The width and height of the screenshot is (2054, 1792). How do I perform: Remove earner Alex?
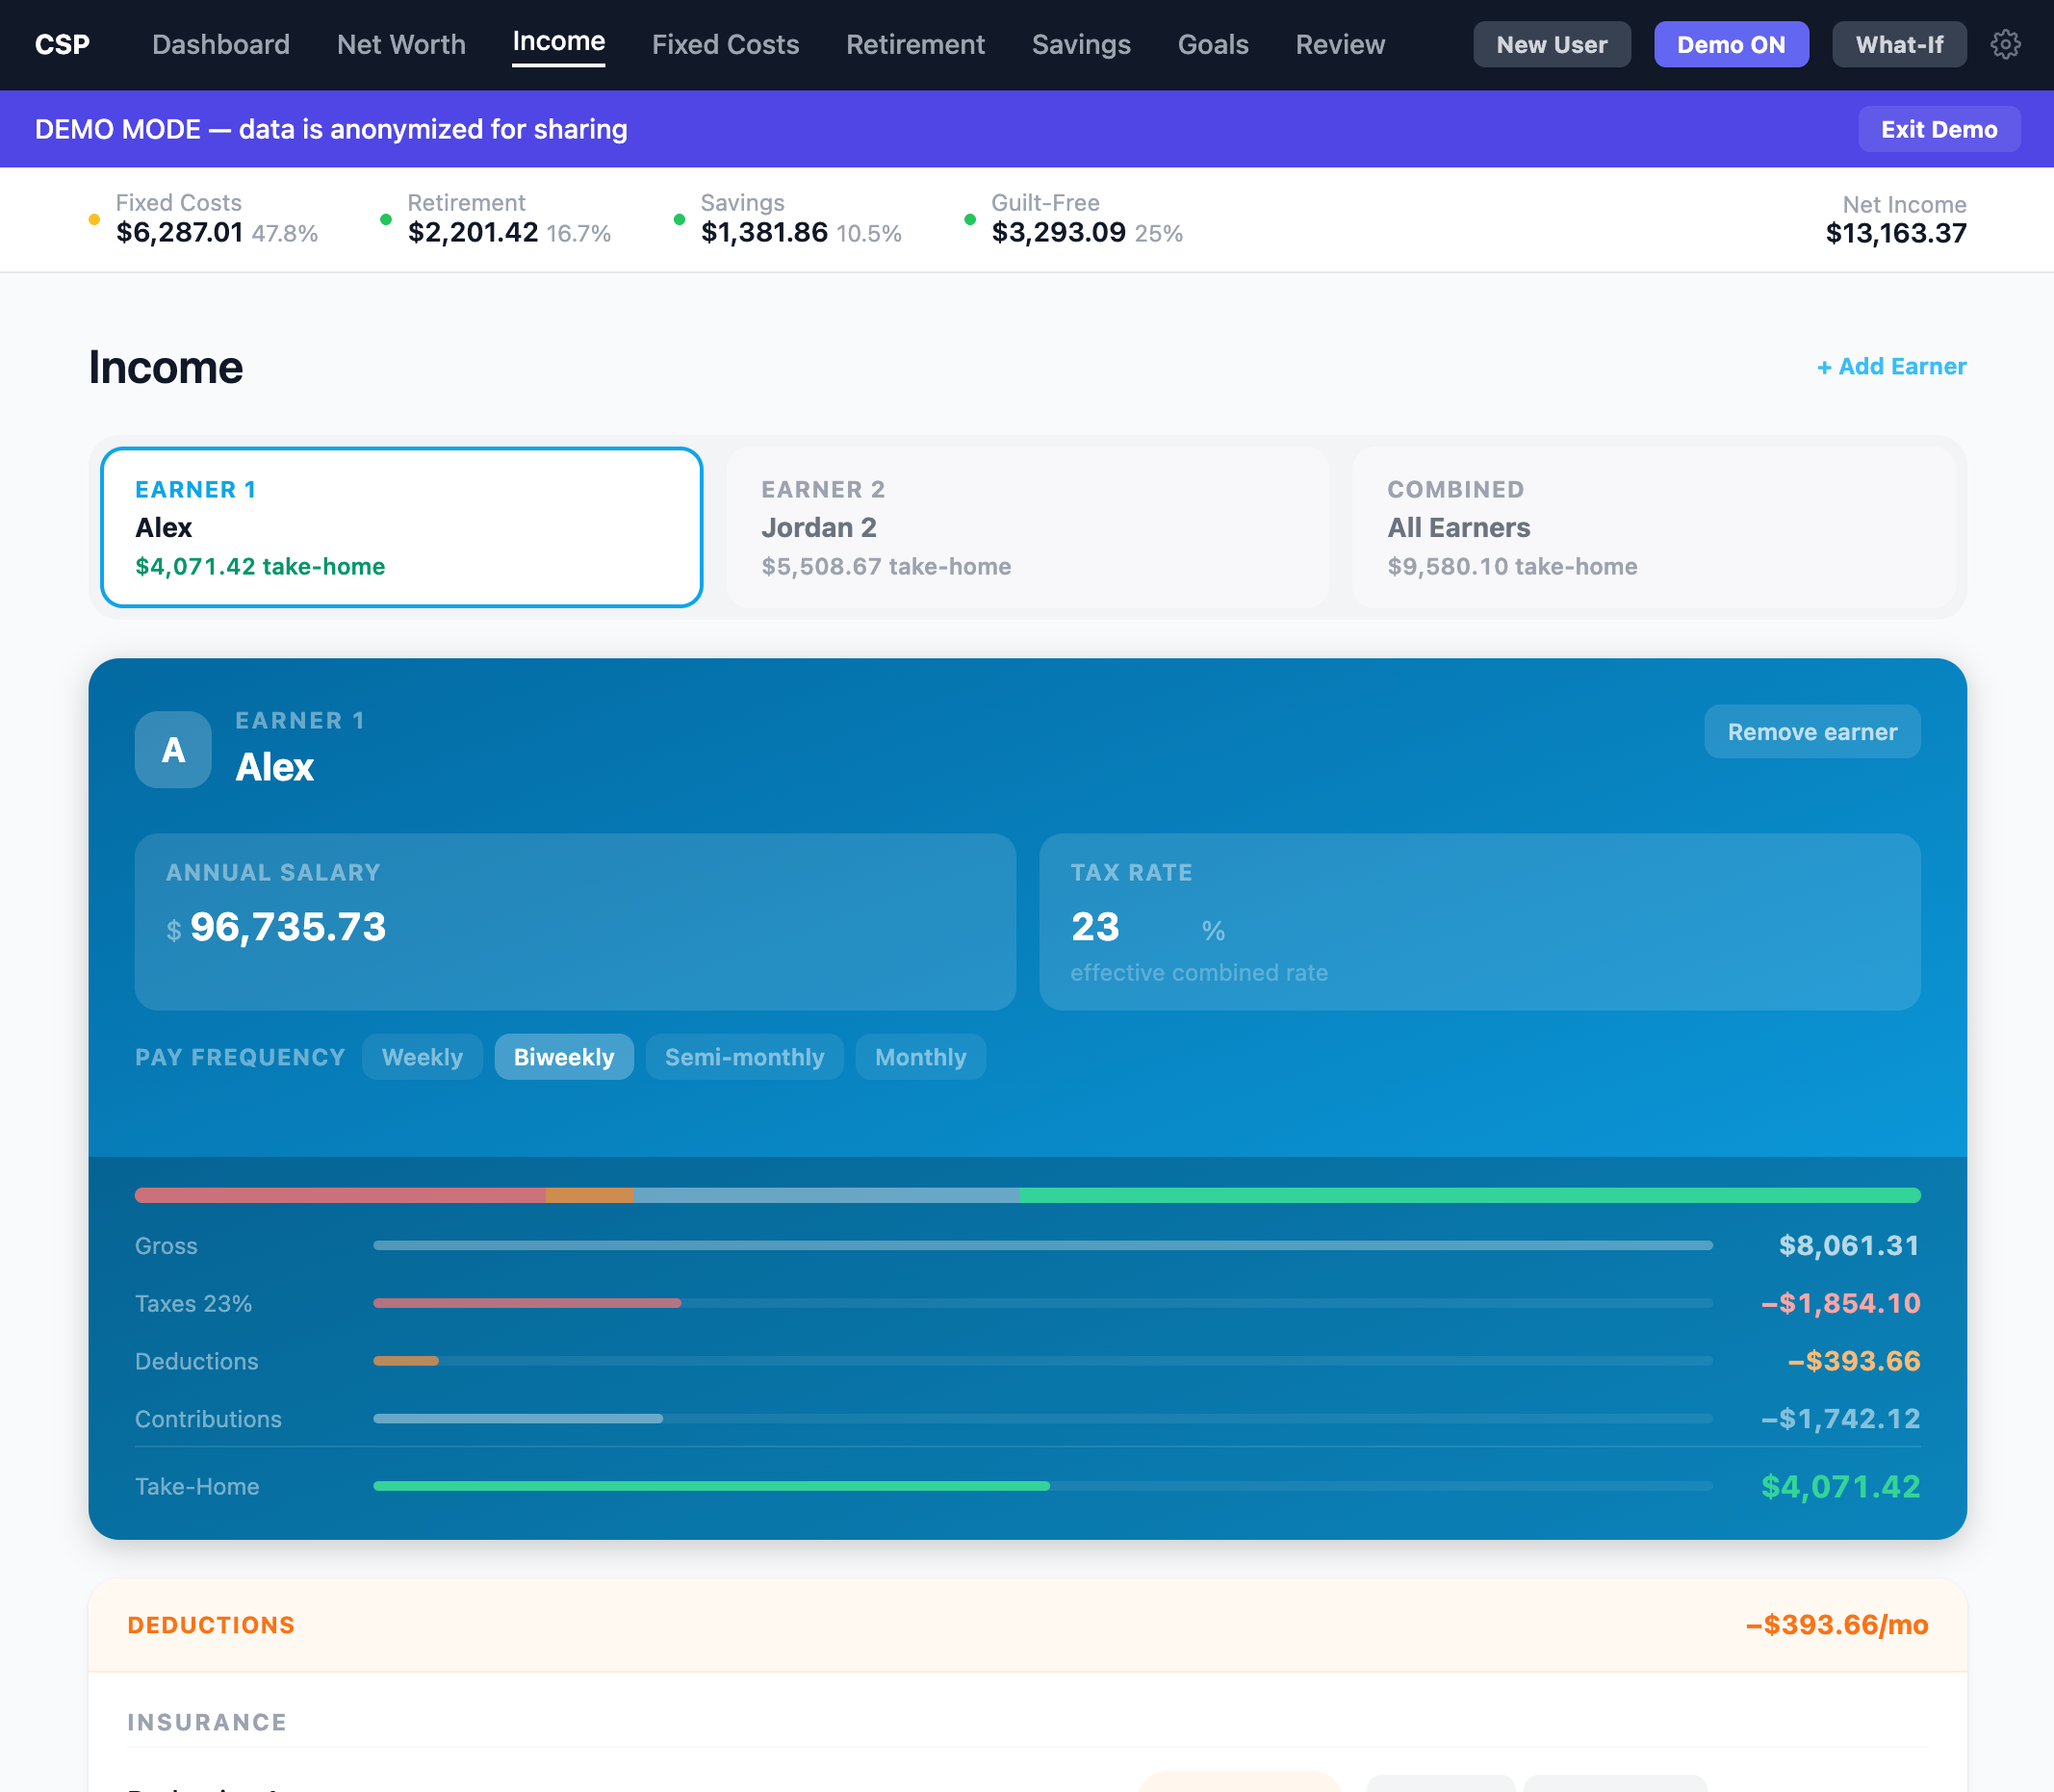coord(1811,731)
